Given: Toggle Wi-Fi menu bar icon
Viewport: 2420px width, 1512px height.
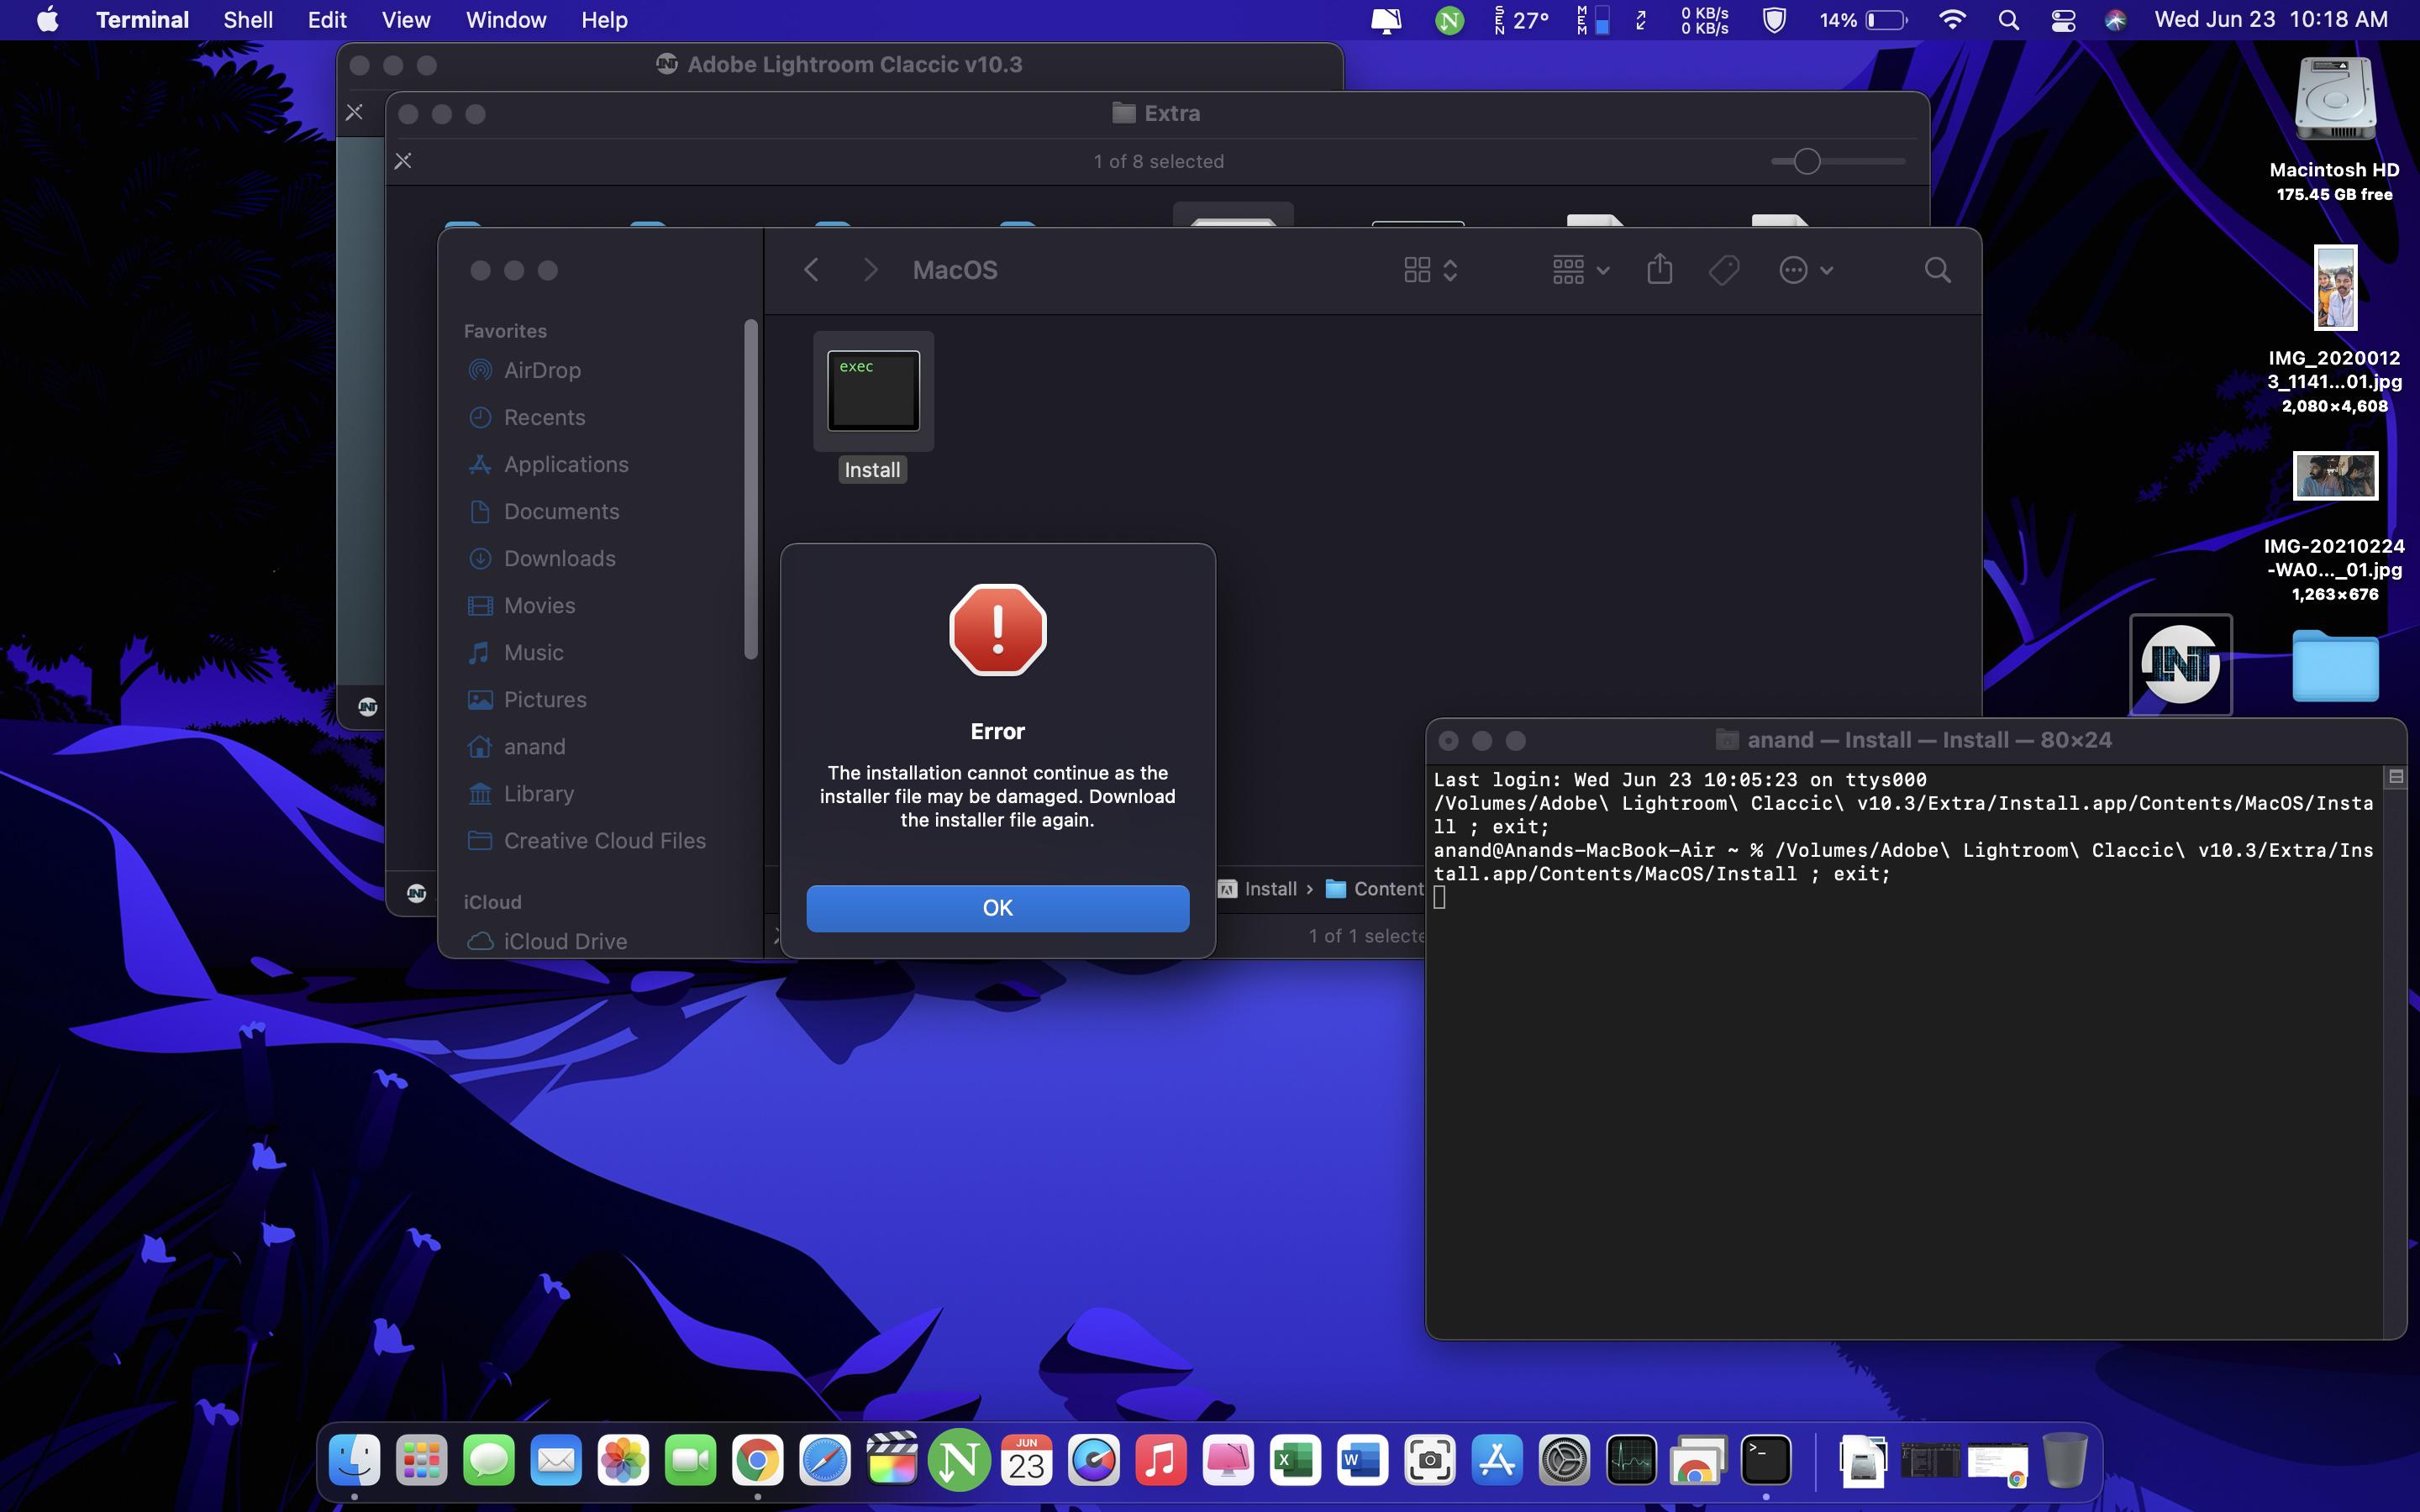Looking at the screenshot, I should tap(1951, 20).
